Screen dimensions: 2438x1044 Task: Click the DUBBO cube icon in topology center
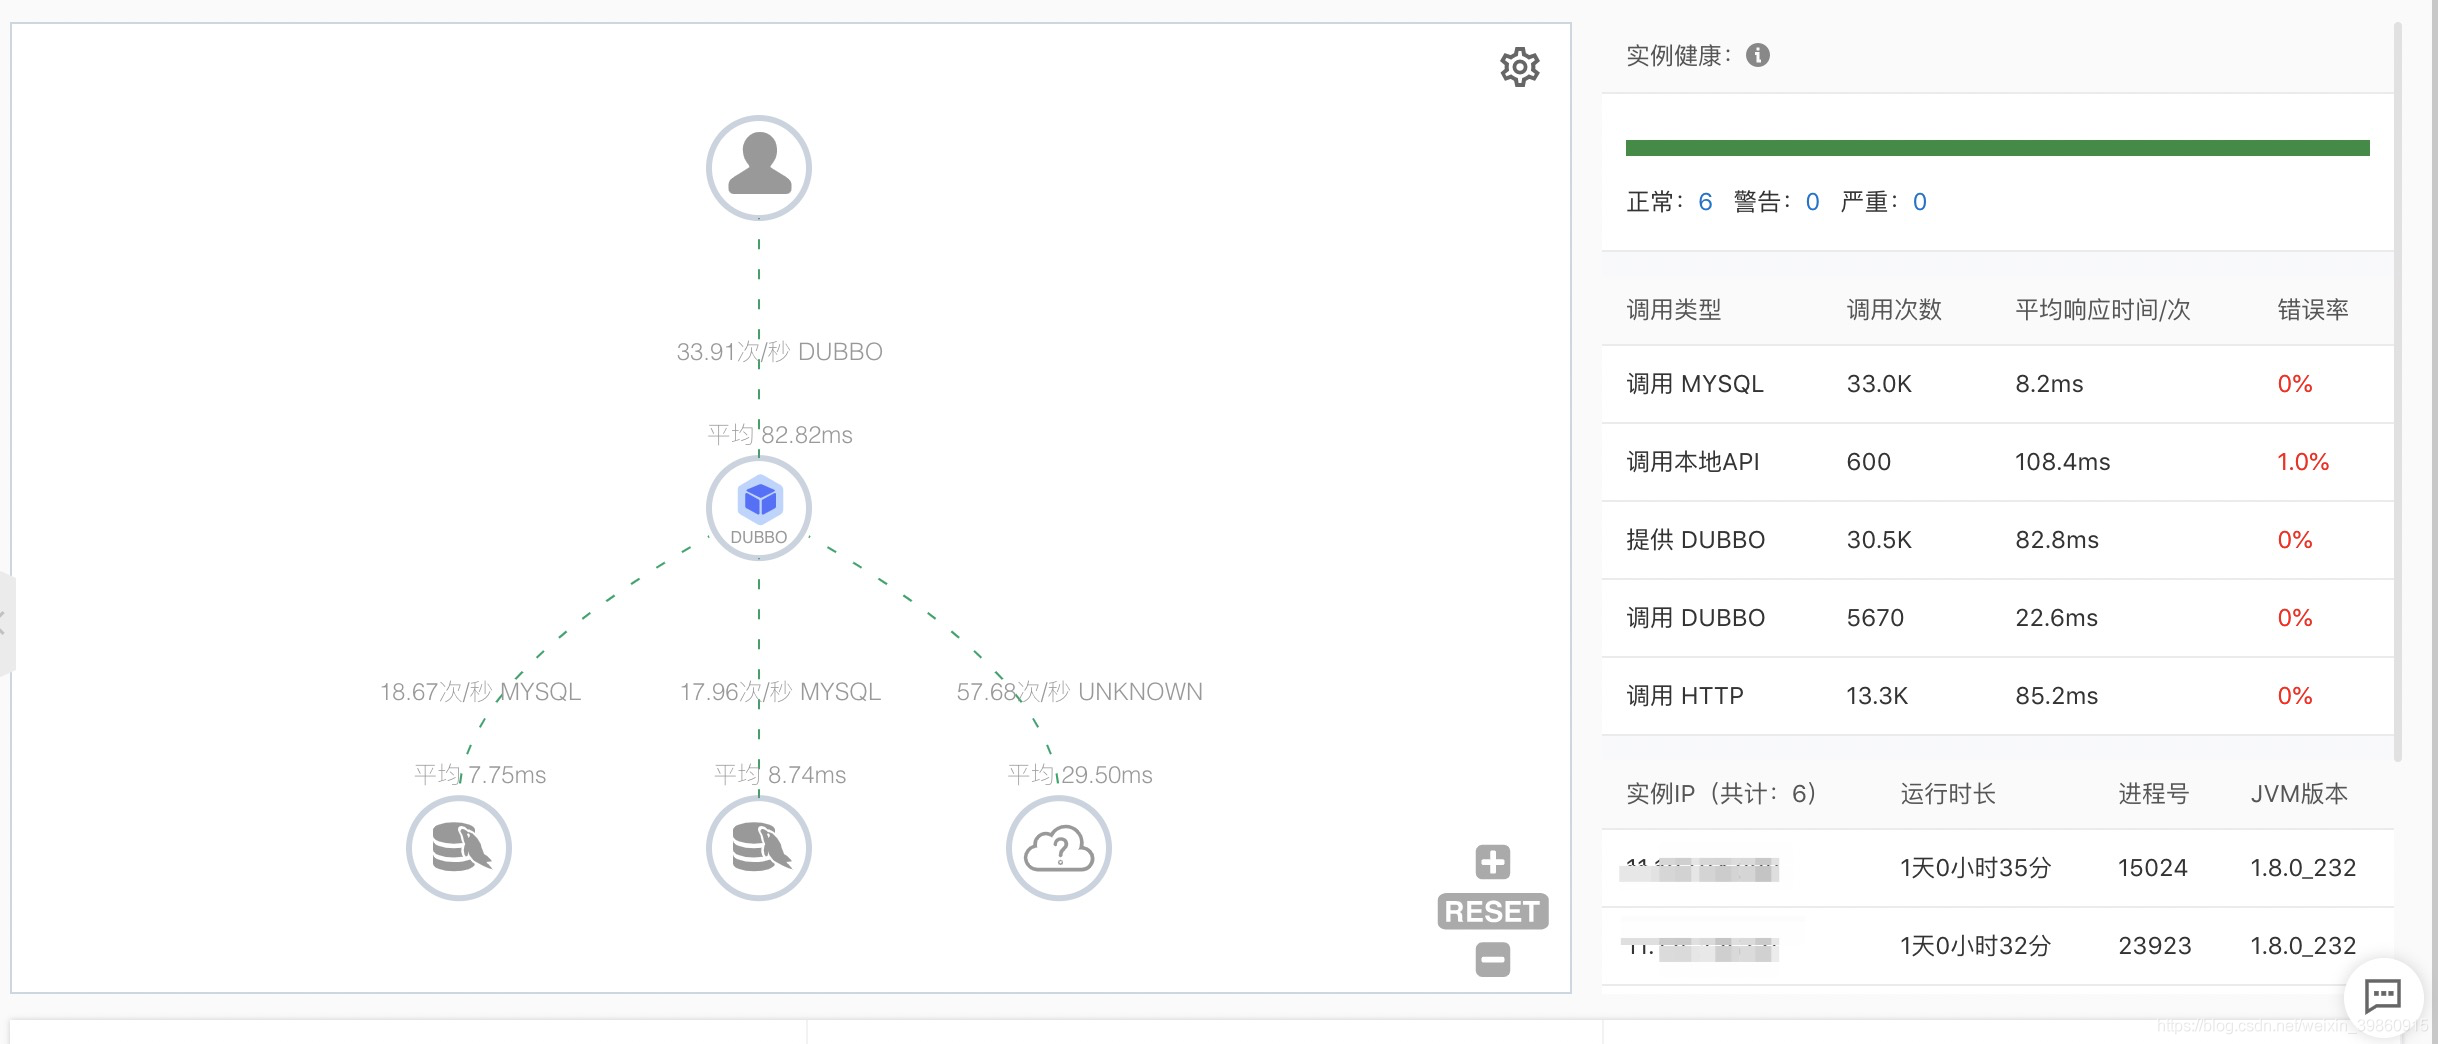[x=759, y=497]
